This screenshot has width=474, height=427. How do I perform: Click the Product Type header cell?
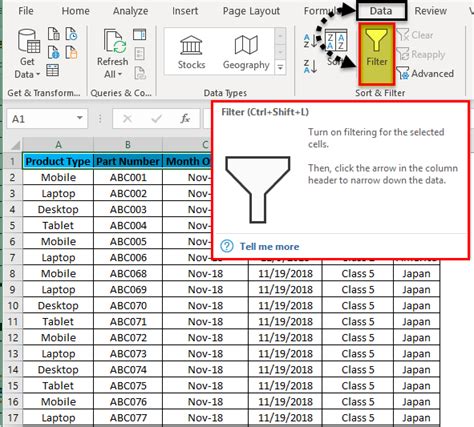click(58, 161)
